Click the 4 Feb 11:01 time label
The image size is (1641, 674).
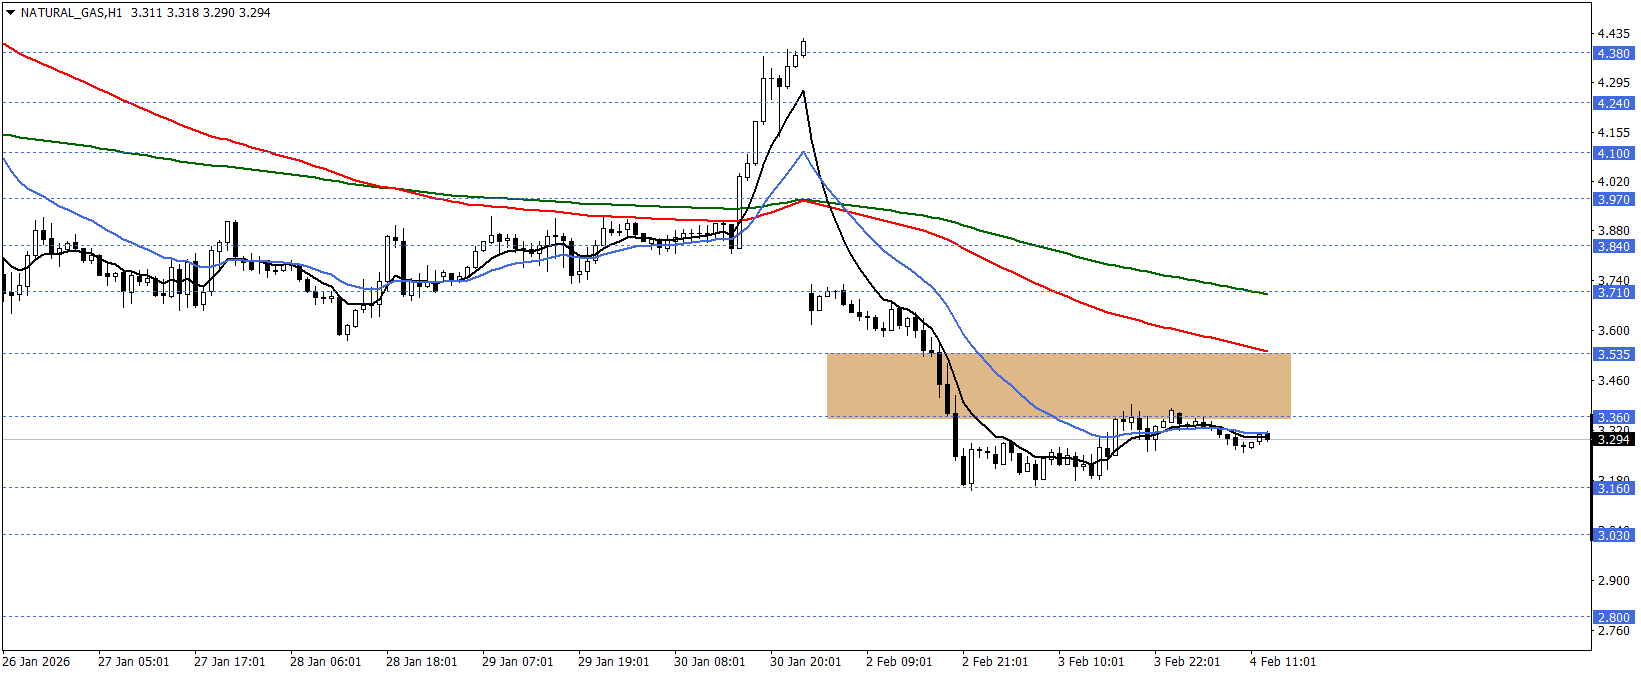click(1283, 662)
